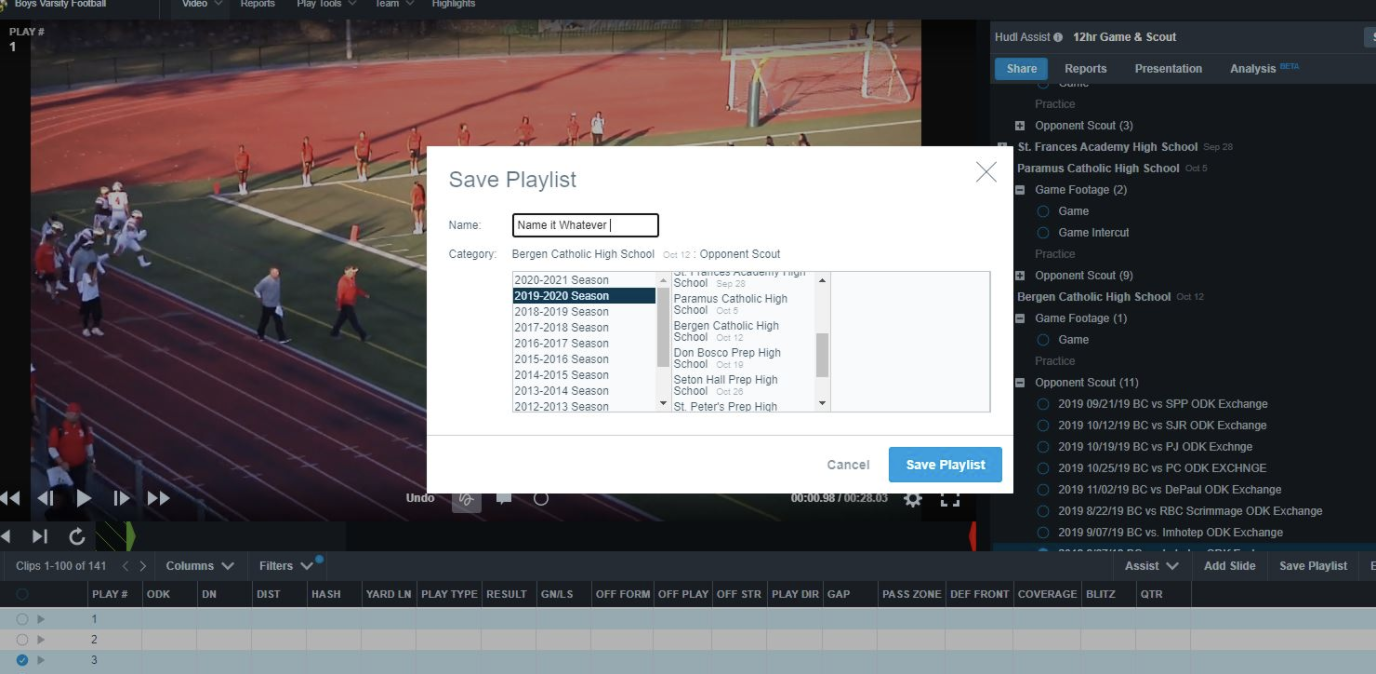This screenshot has width=1376, height=674.
Task: Enter fullscreen video mode
Action: point(950,498)
